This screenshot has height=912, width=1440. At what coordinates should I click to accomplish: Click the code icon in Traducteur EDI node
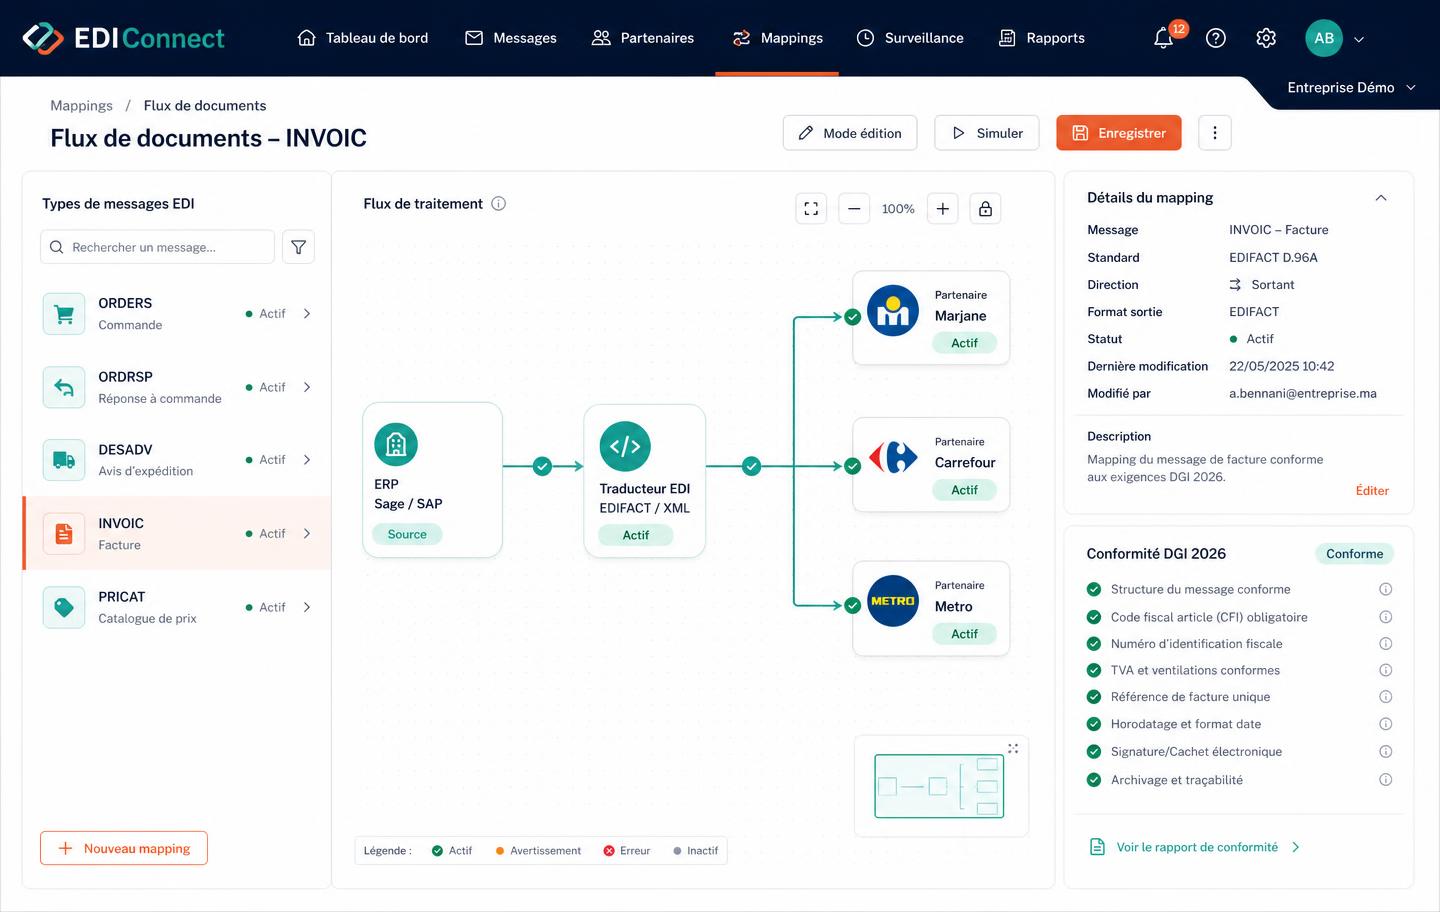pyautogui.click(x=625, y=446)
